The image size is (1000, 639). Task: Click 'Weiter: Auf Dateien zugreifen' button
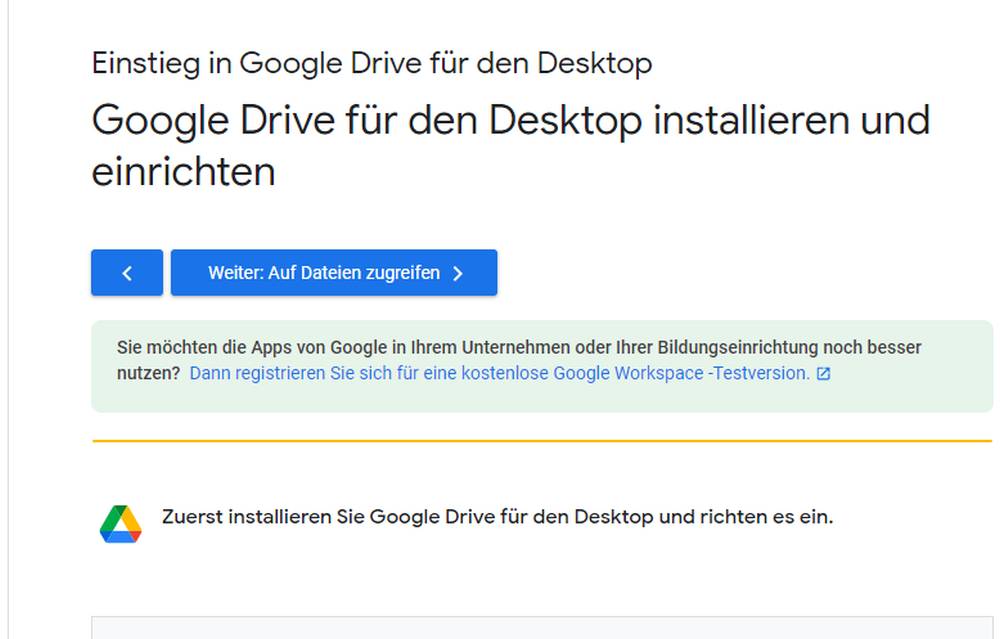[334, 273]
